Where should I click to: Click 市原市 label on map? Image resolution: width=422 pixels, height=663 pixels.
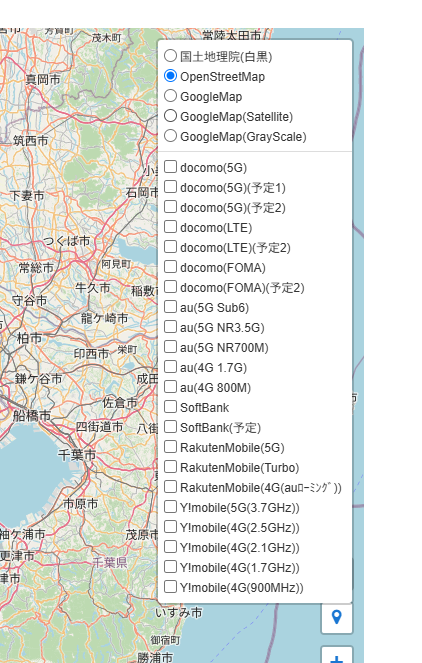pos(80,504)
